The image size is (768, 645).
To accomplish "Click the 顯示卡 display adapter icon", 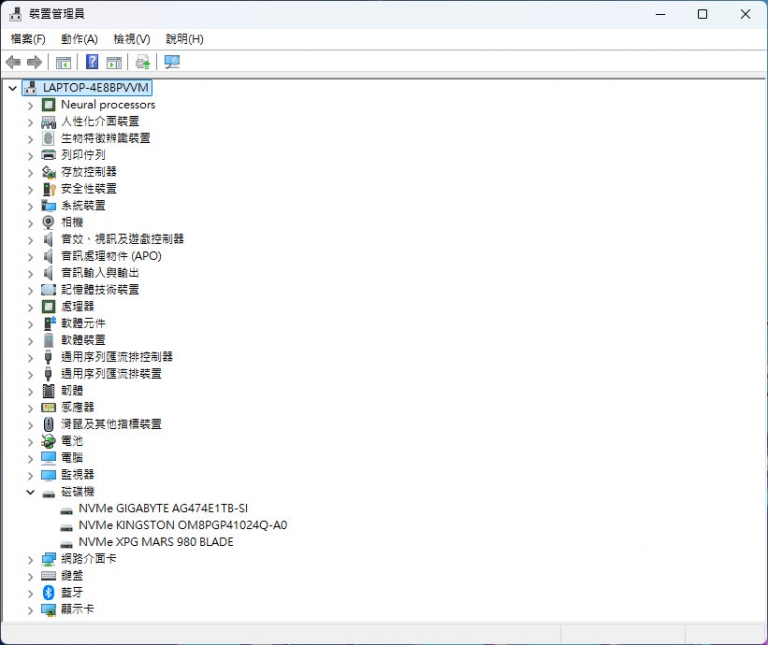I will coord(48,610).
